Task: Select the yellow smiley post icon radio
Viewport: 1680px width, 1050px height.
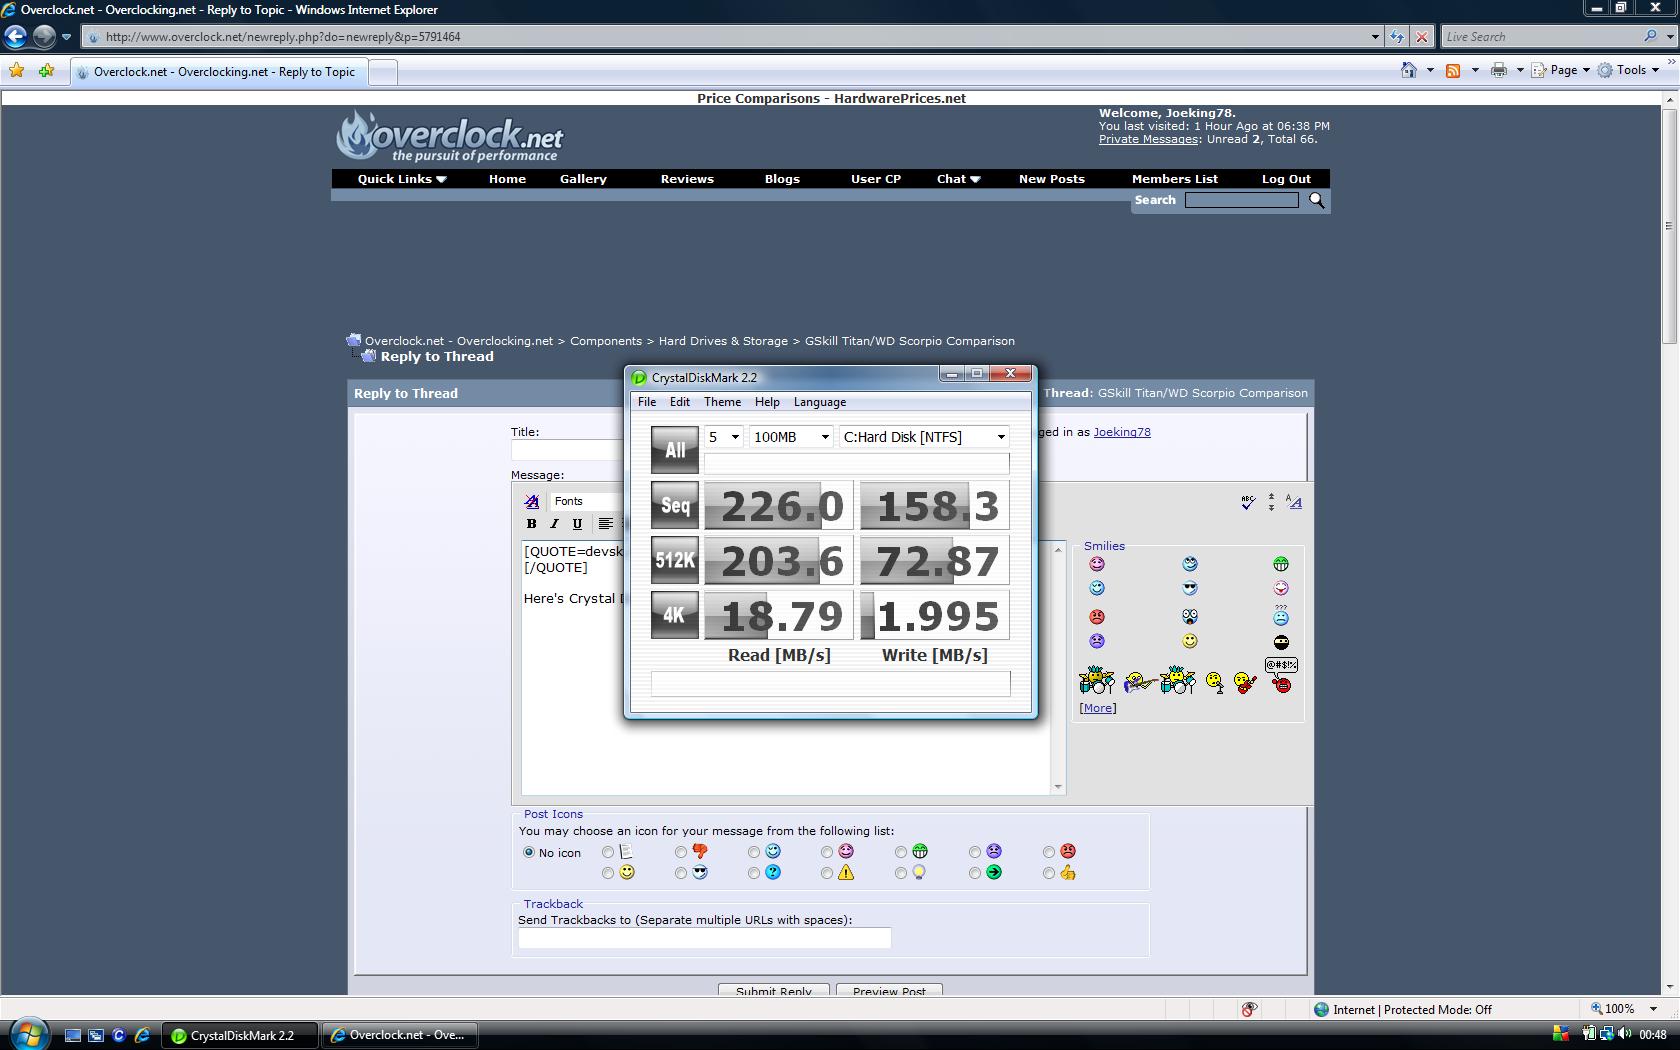Action: tap(608, 873)
